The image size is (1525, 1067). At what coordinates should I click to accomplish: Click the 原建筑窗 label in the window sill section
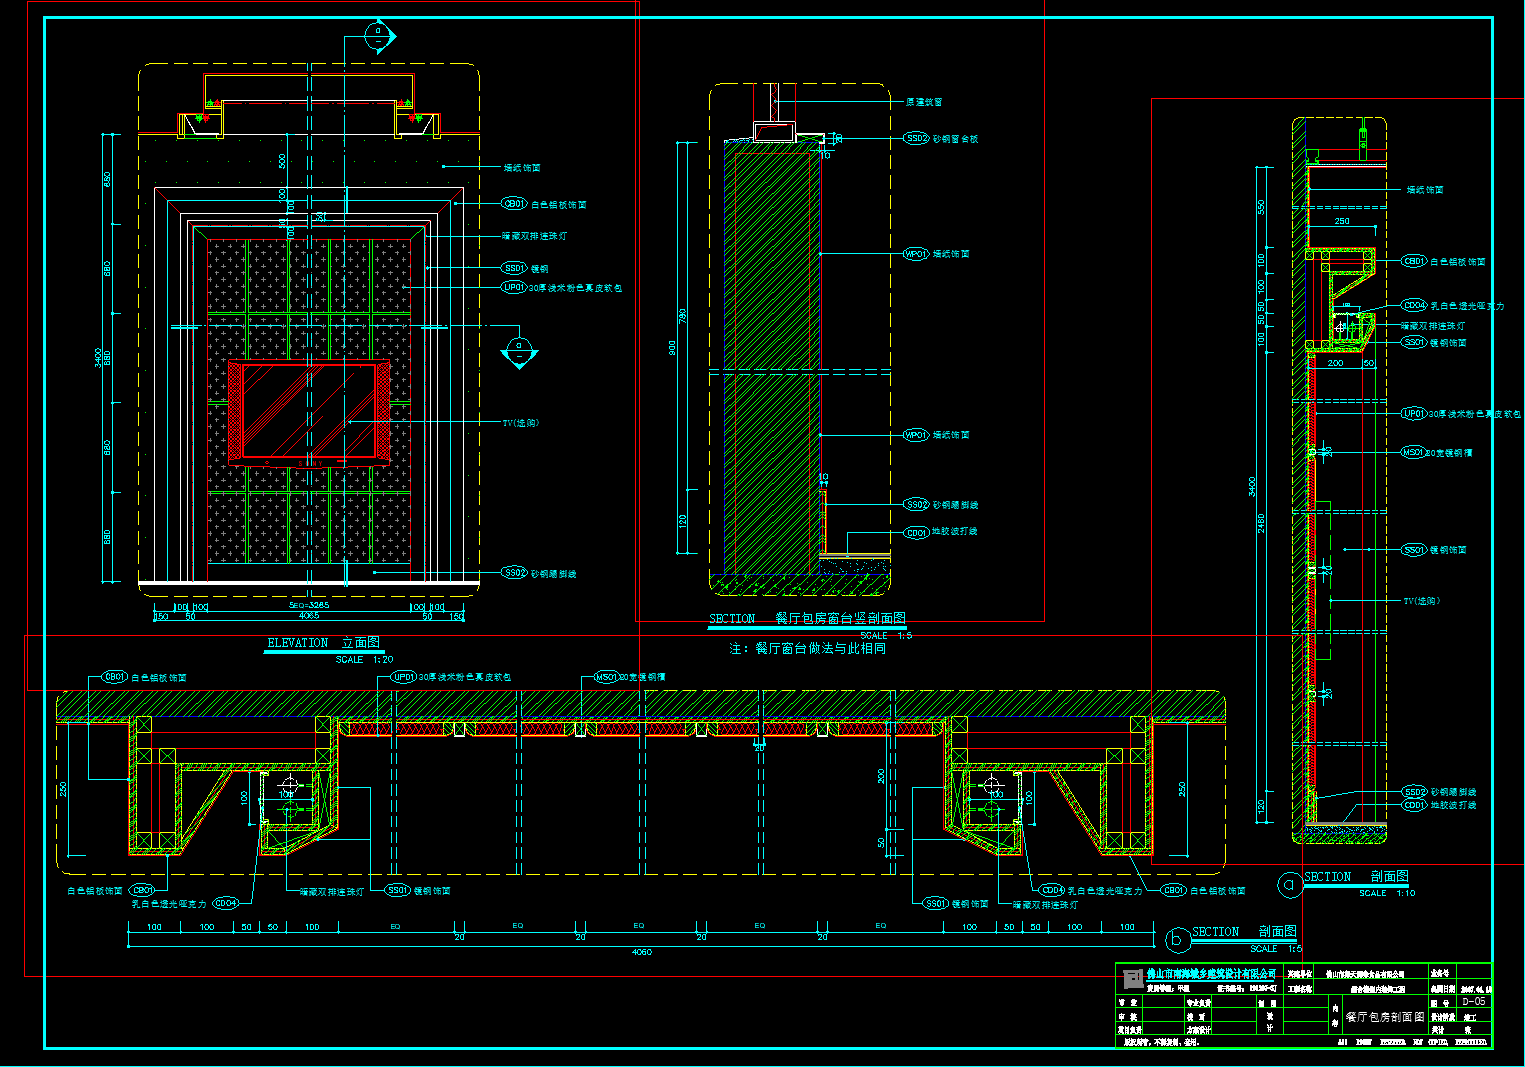(924, 102)
